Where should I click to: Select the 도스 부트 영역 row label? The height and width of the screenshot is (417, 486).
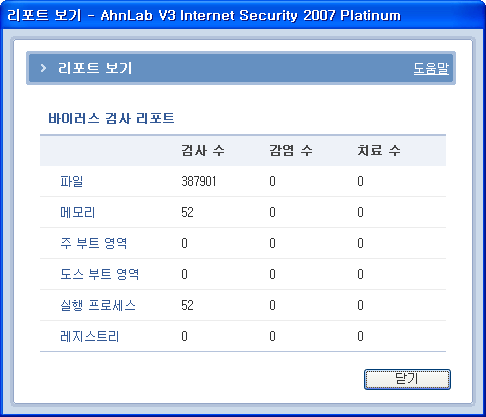(99, 274)
